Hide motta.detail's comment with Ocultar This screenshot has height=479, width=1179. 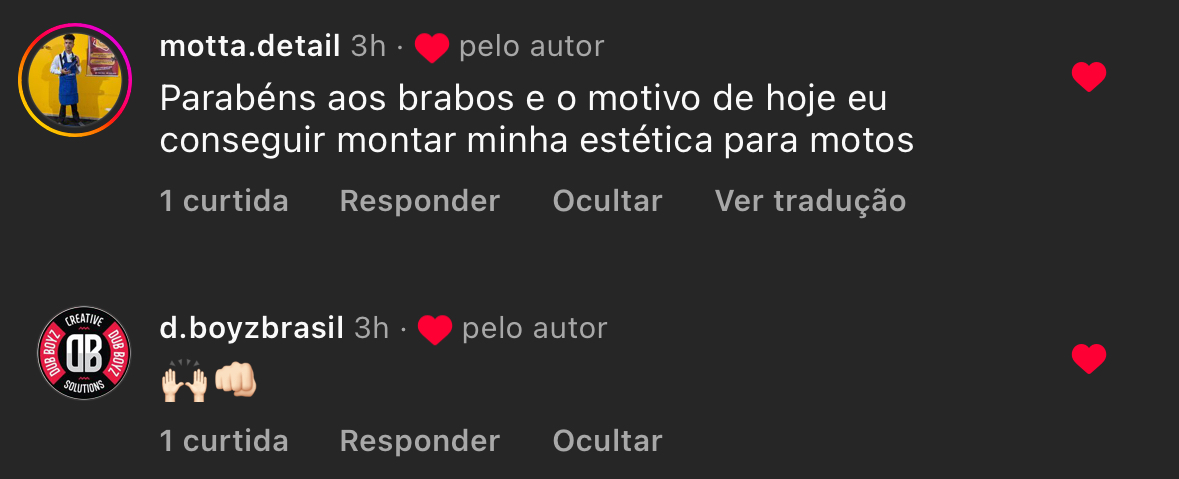(608, 201)
